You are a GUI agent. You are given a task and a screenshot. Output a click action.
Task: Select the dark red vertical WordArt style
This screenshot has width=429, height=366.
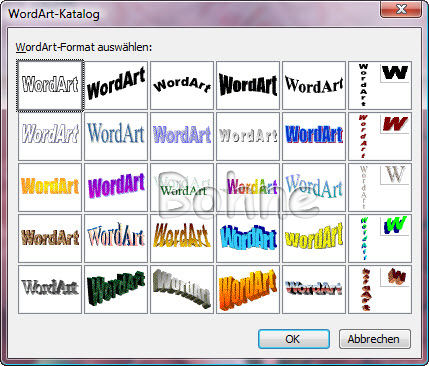[380, 136]
